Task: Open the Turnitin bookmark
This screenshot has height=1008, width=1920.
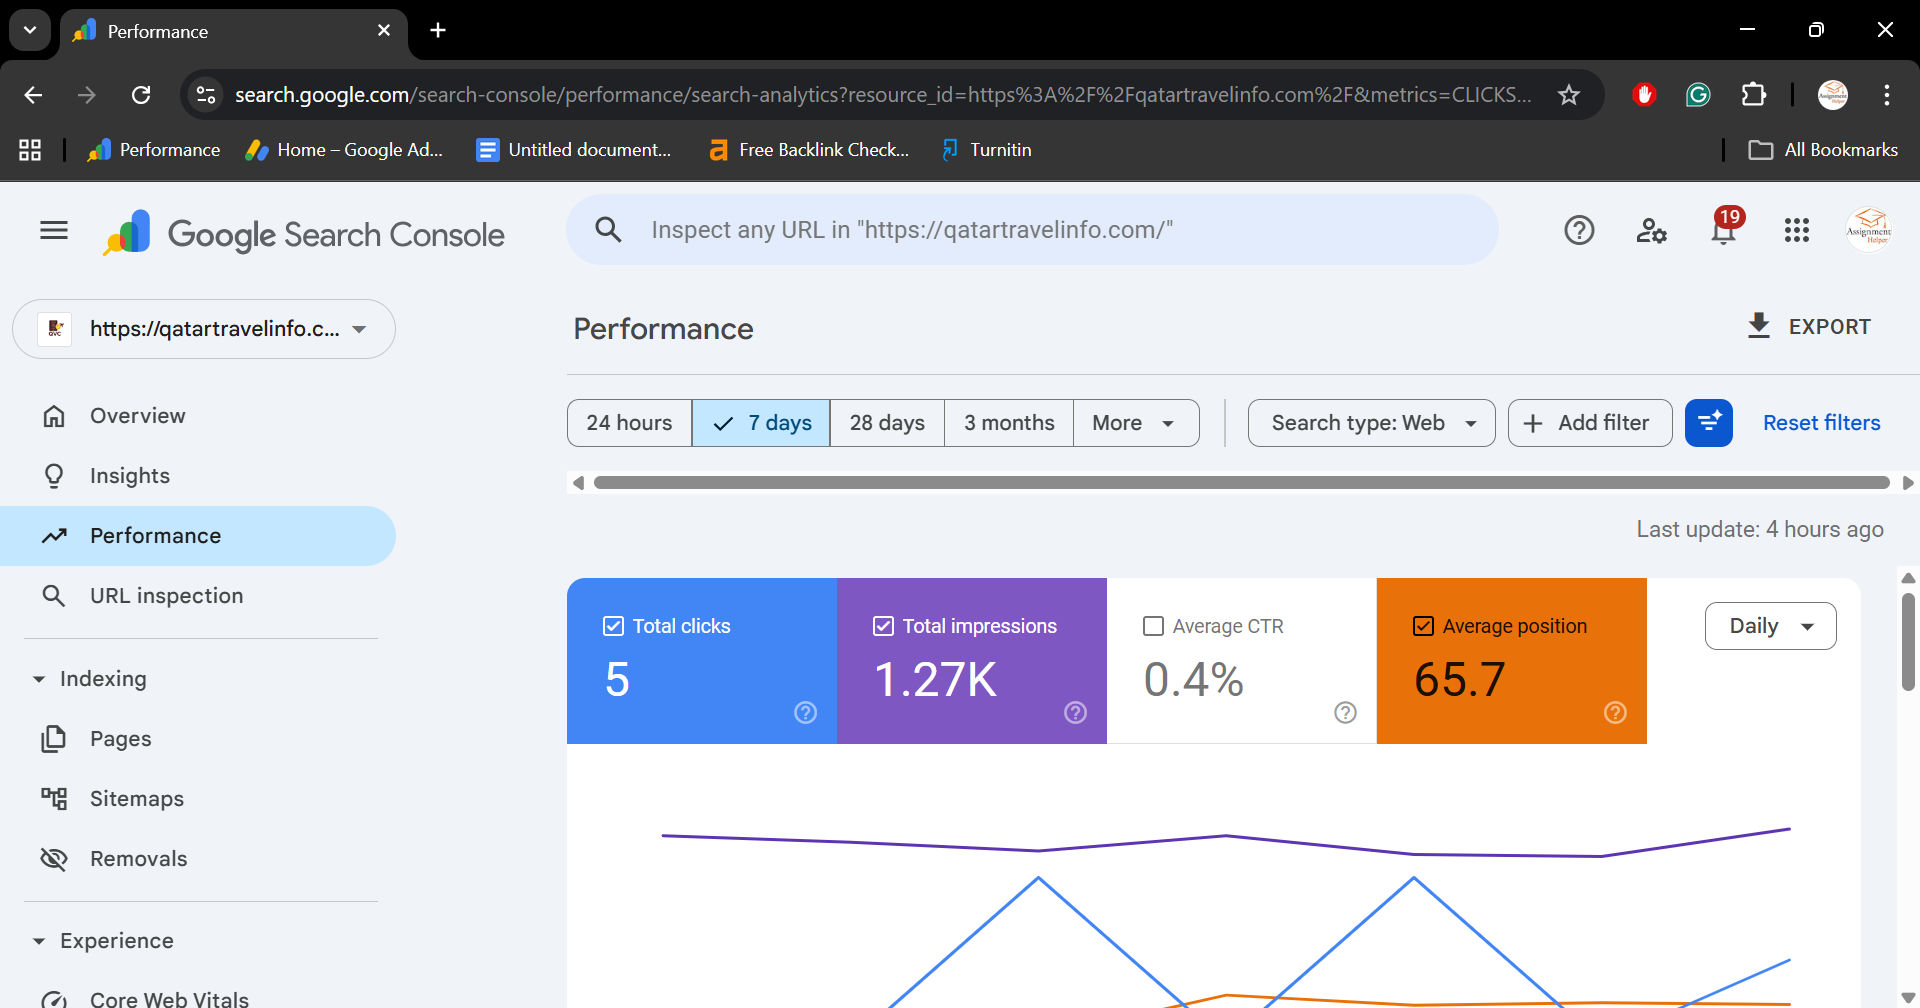Action: [986, 150]
